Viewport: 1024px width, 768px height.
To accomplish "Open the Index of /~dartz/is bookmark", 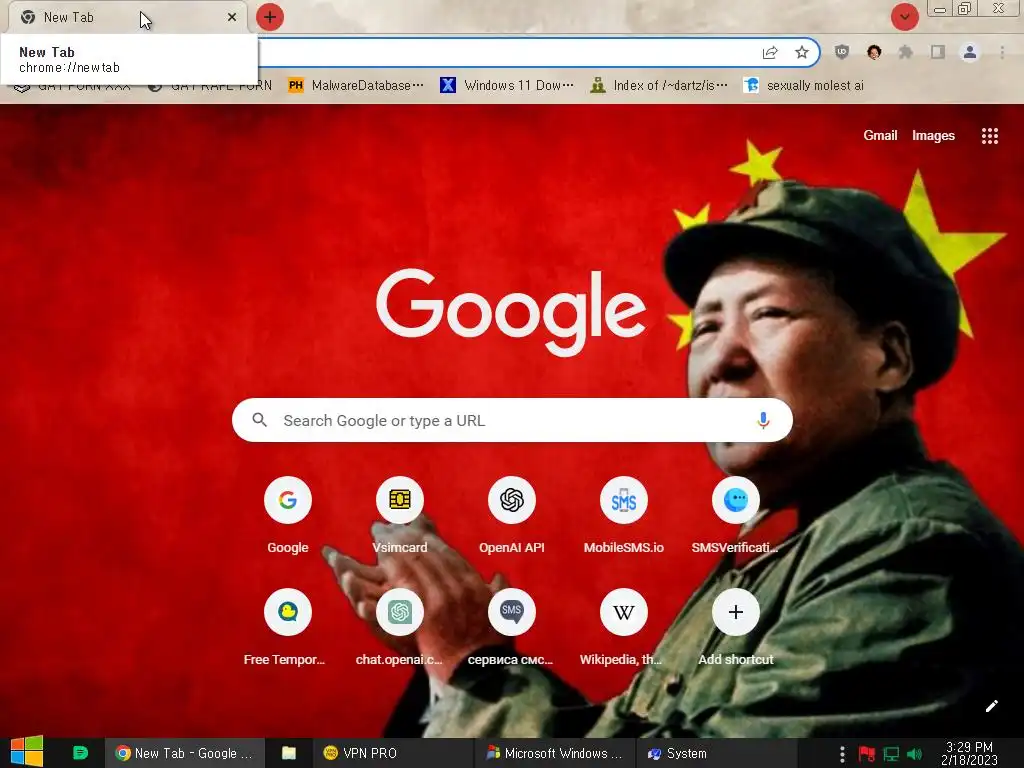I will pos(659,86).
